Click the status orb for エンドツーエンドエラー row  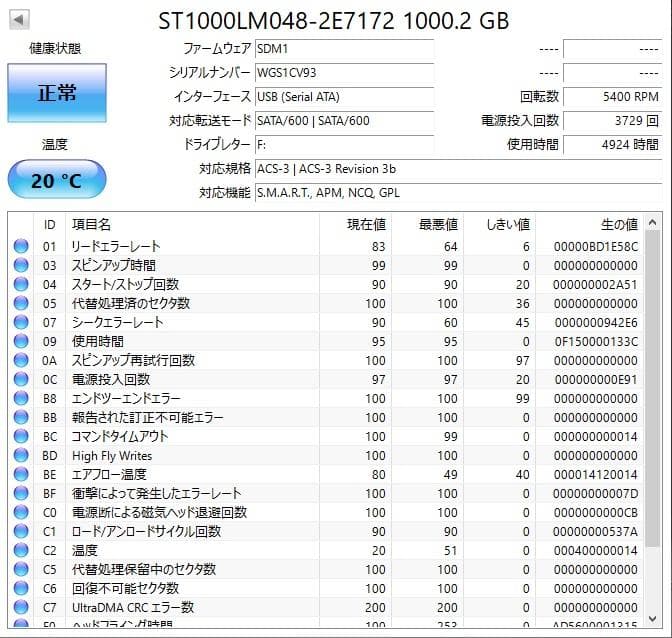pyautogui.click(x=21, y=398)
